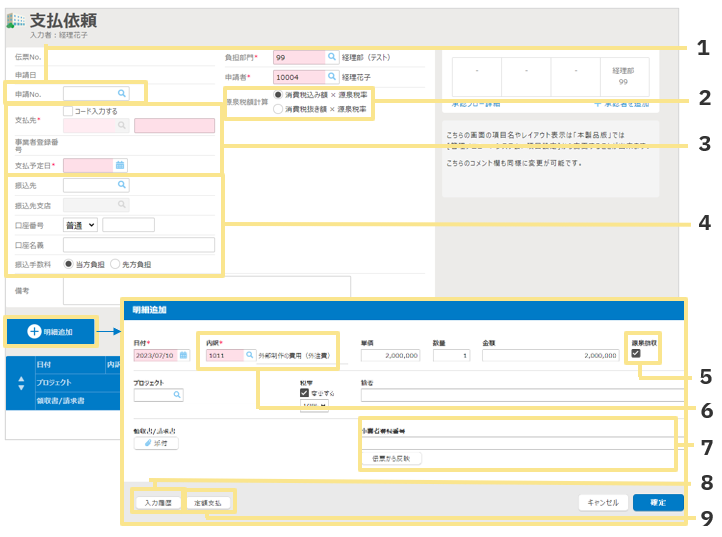Open the 支払予定日 calendar picker icon
This screenshot has width=722, height=537.
click(x=120, y=165)
